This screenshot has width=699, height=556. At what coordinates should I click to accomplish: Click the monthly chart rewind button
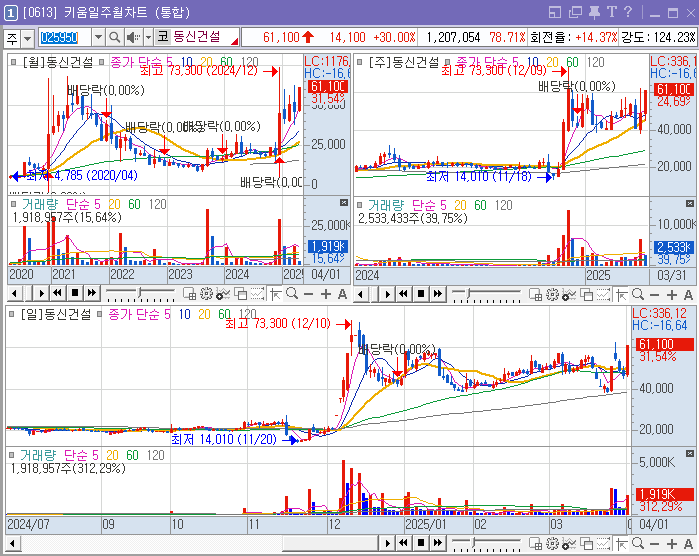click(x=57, y=293)
